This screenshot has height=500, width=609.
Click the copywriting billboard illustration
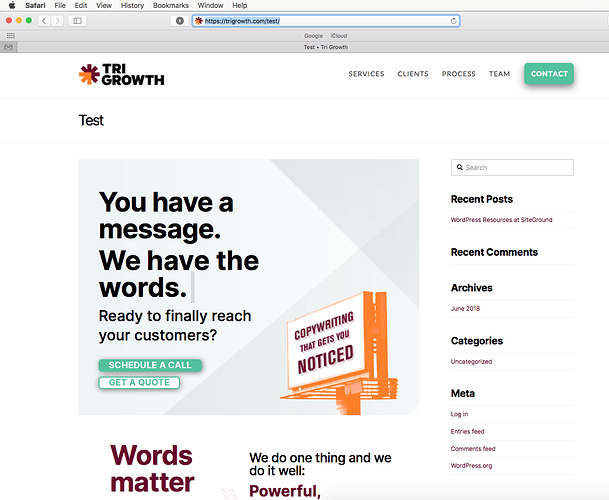pyautogui.click(x=339, y=353)
